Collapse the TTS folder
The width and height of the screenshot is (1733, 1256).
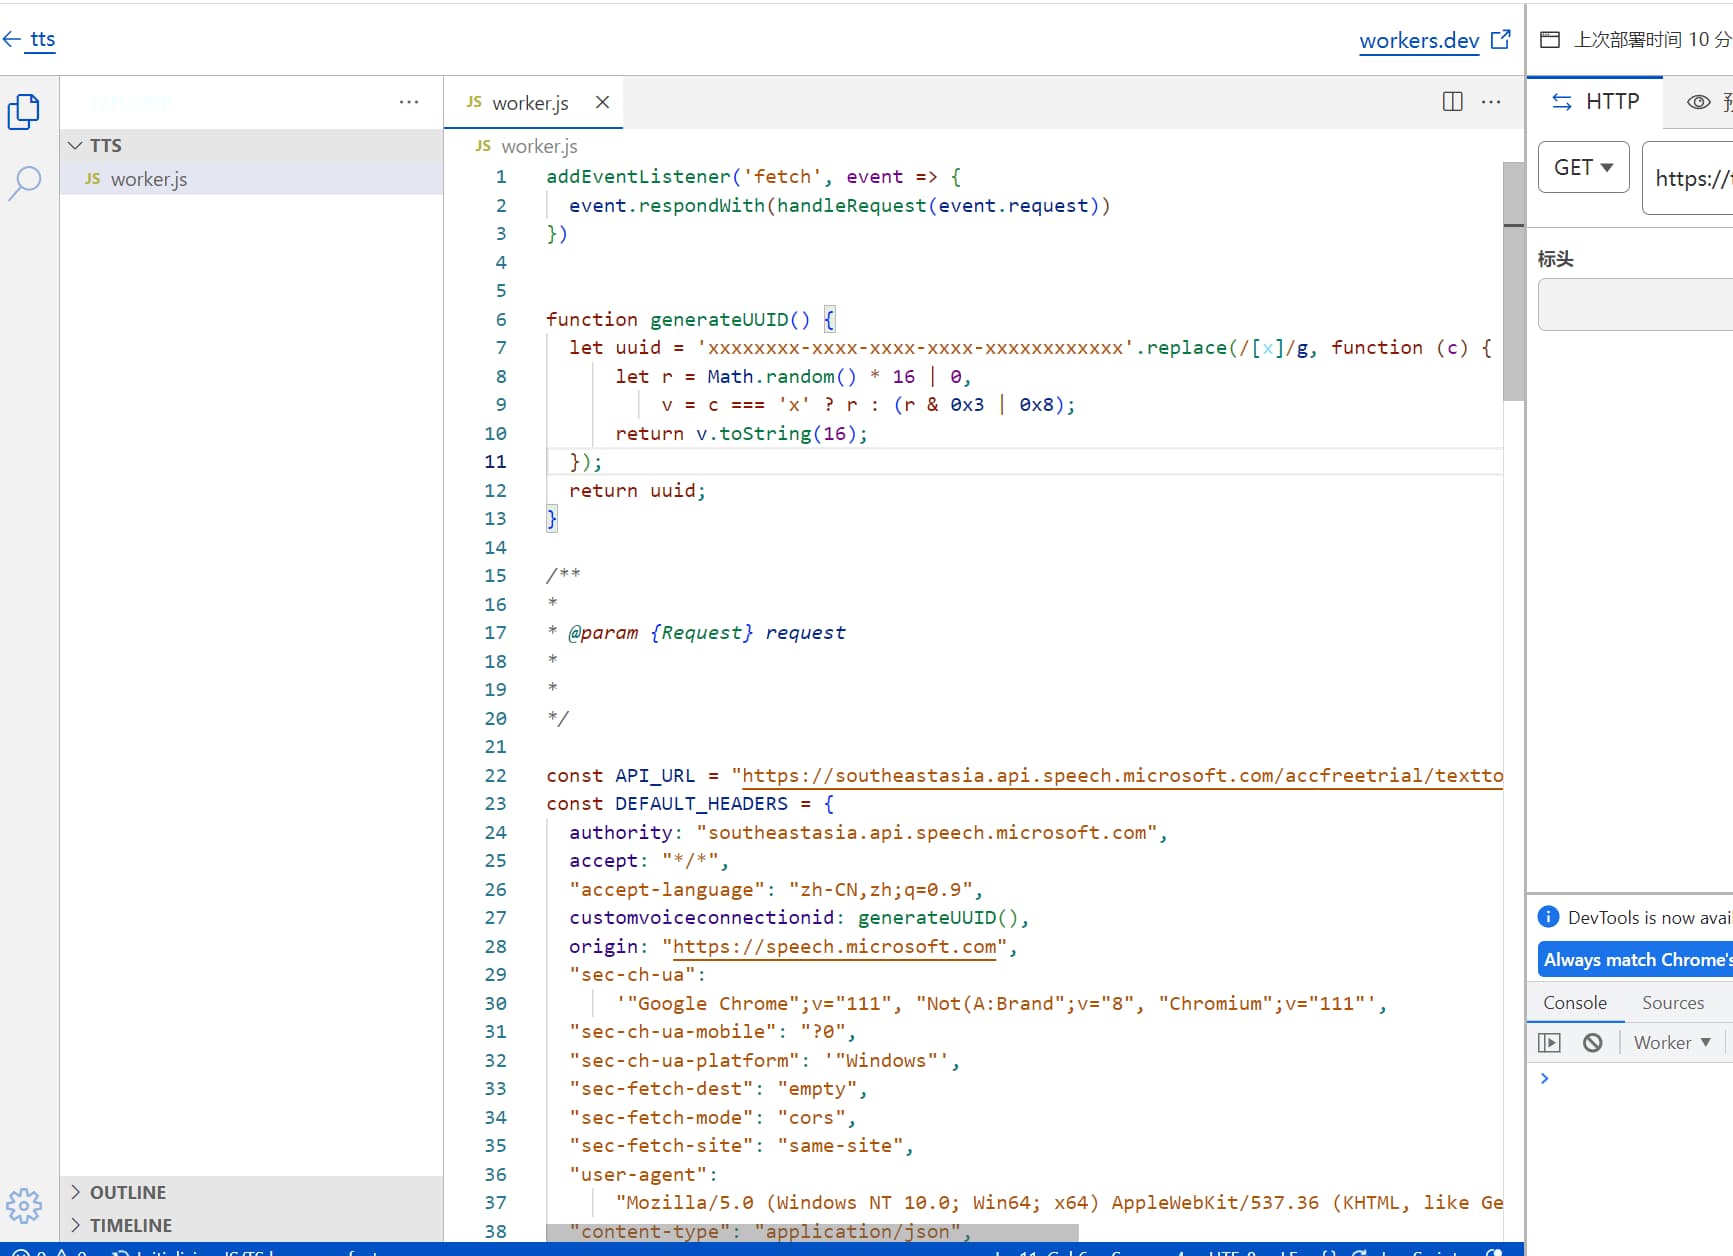pyautogui.click(x=76, y=146)
